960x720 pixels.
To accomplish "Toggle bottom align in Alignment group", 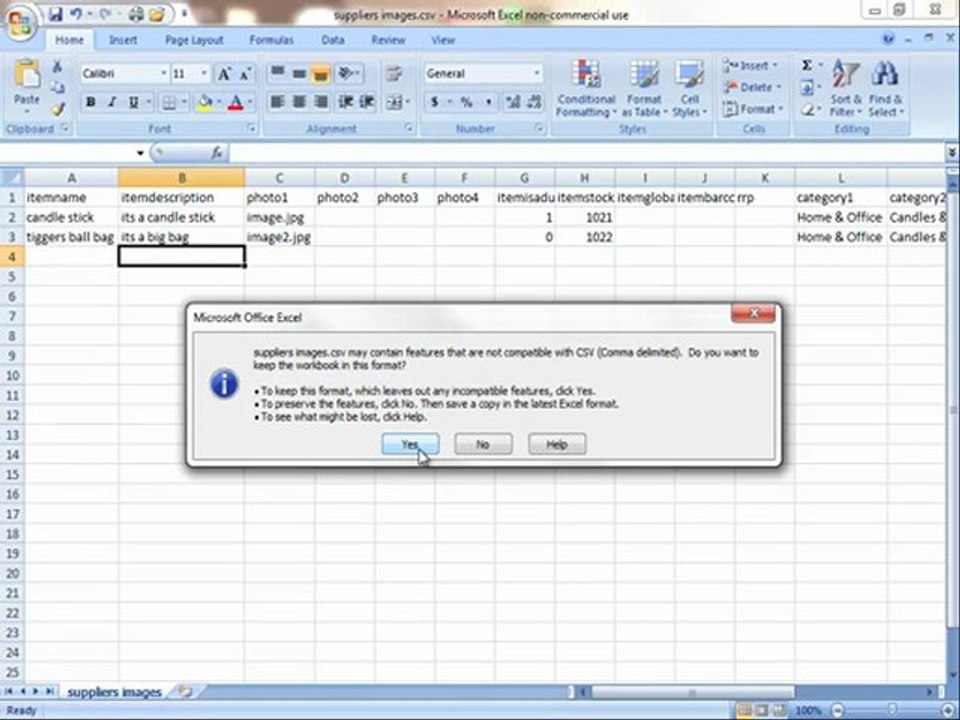I will click(x=320, y=74).
